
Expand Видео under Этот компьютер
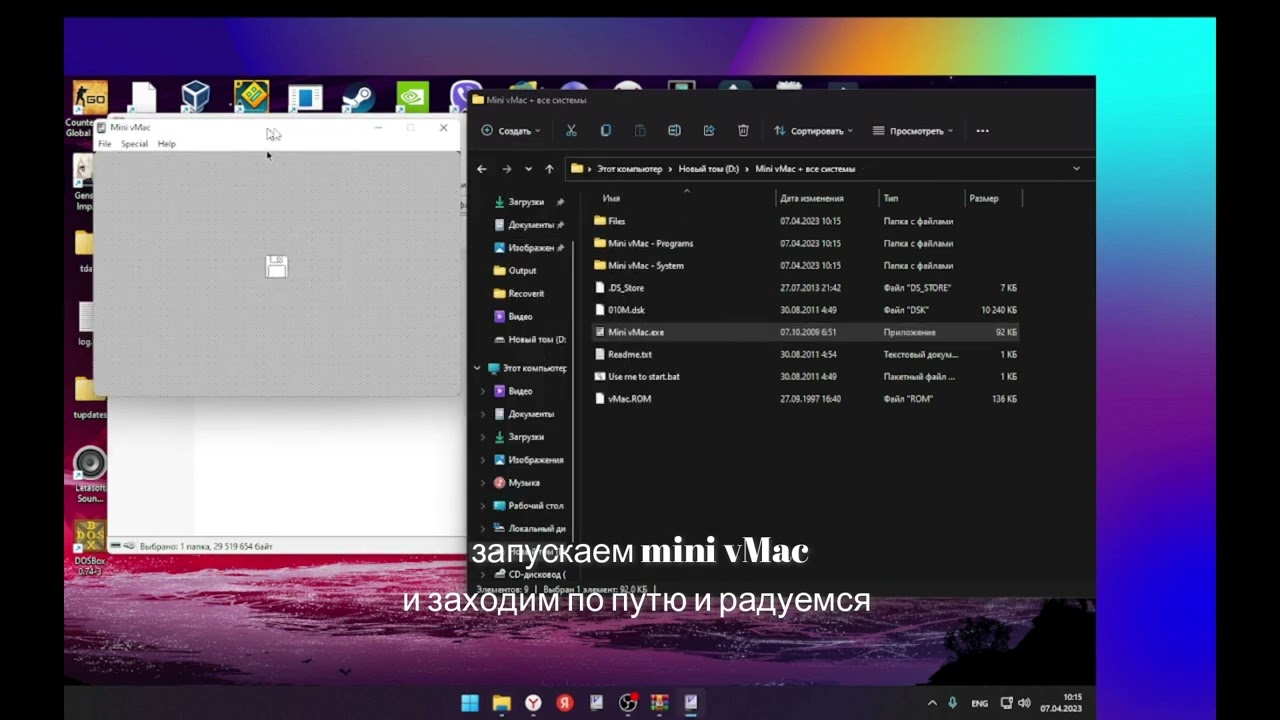click(x=483, y=391)
